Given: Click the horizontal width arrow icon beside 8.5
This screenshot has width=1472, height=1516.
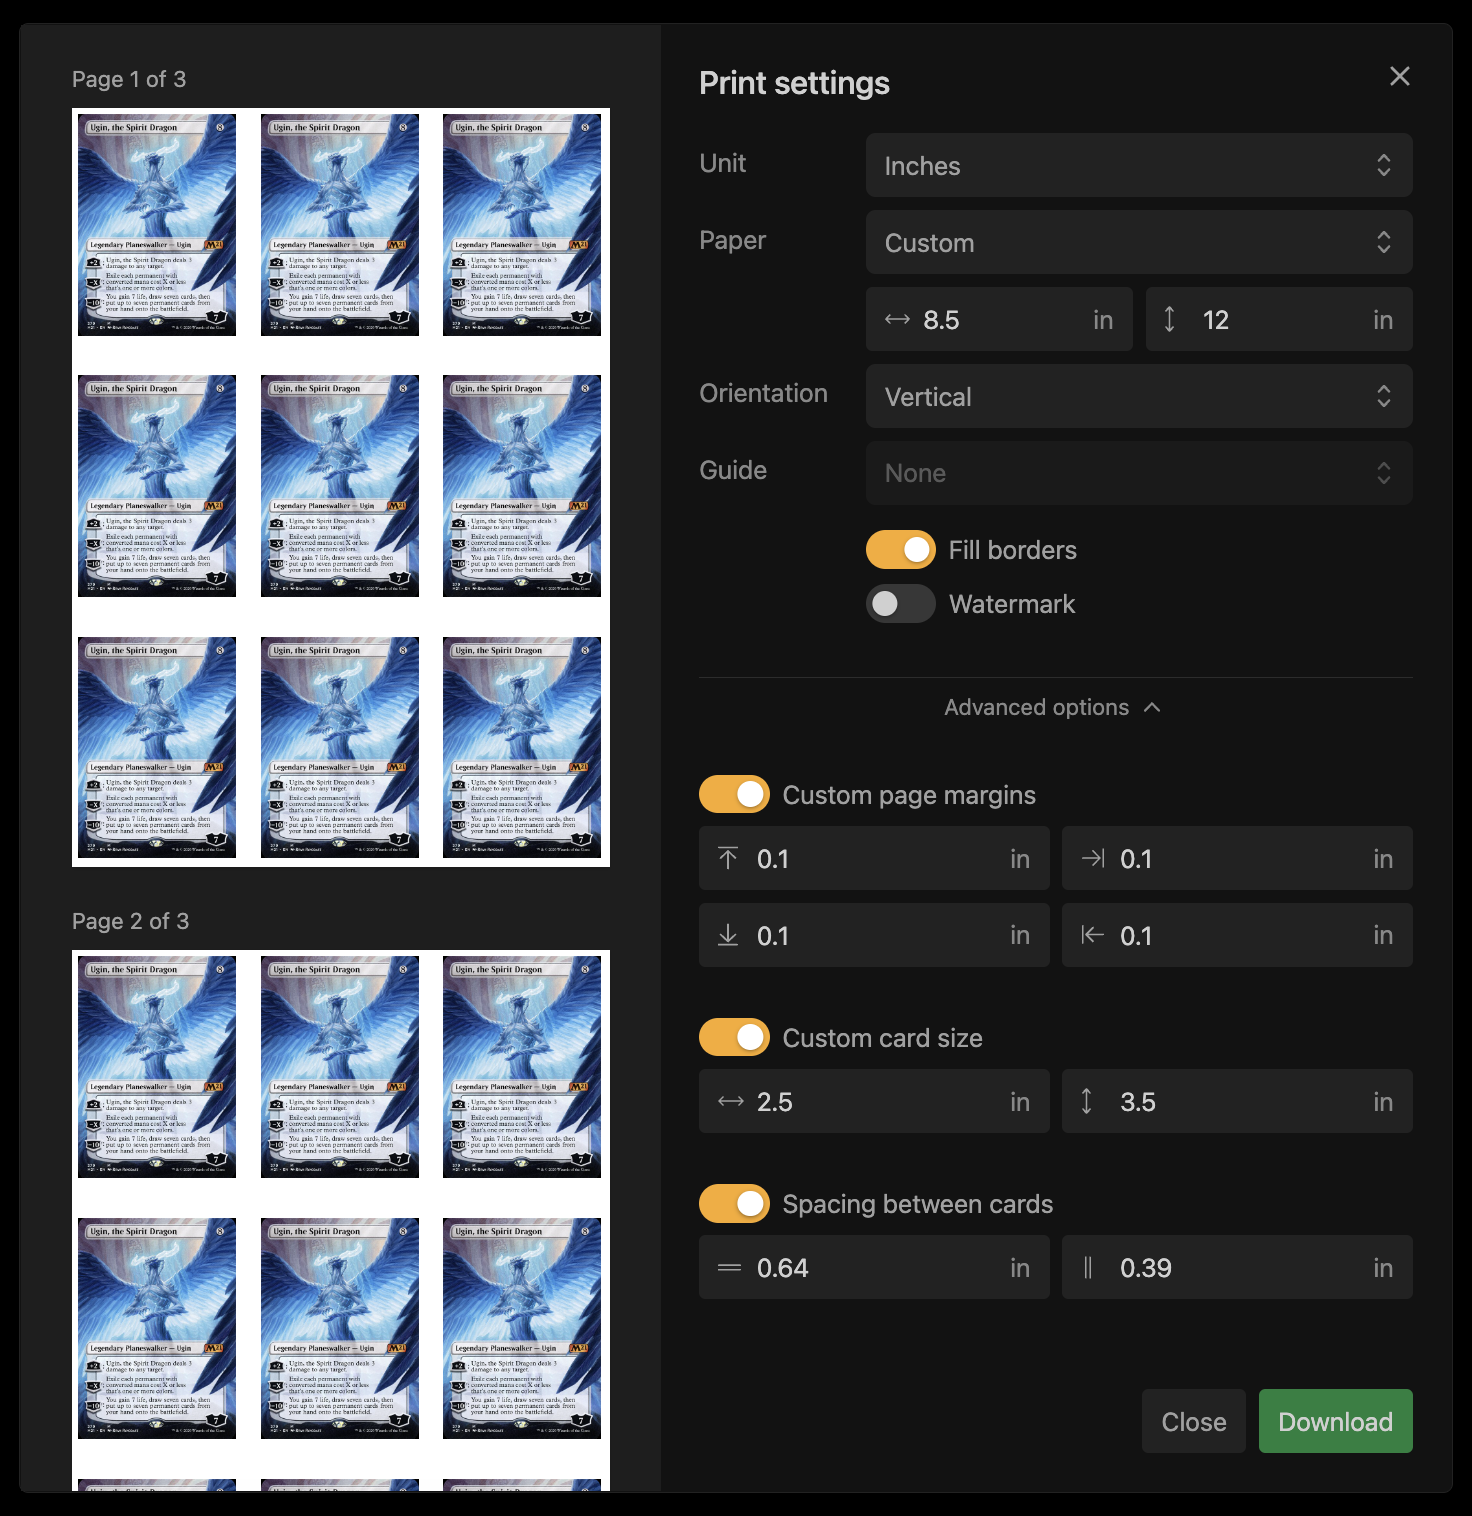Looking at the screenshot, I should coord(897,319).
